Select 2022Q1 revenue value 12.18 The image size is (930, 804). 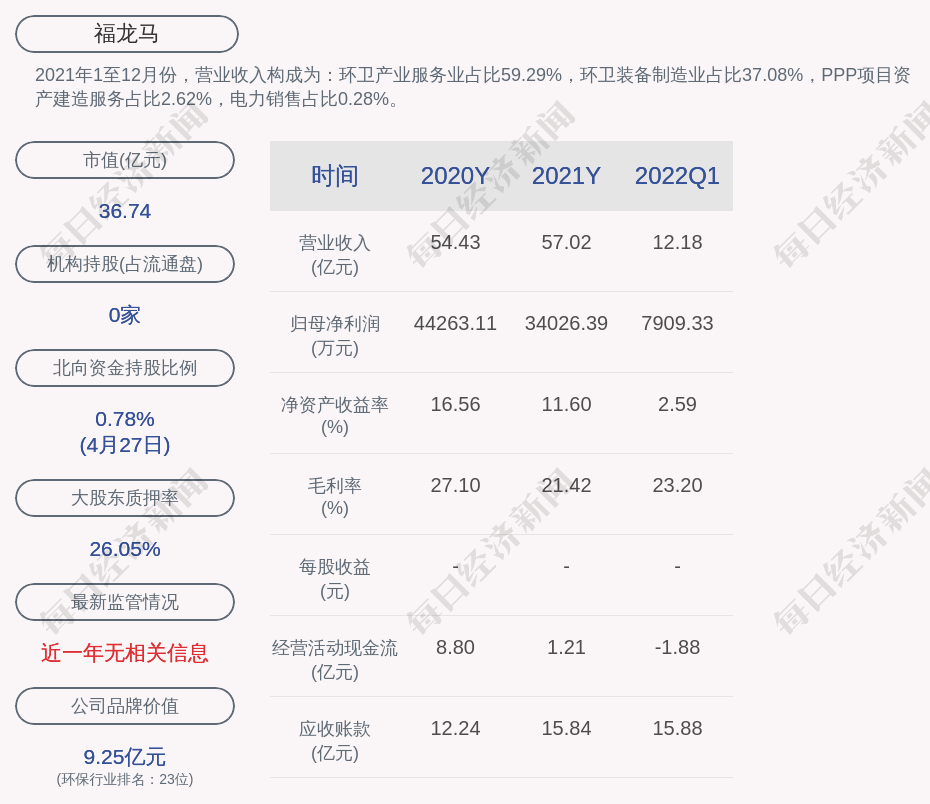(677, 243)
